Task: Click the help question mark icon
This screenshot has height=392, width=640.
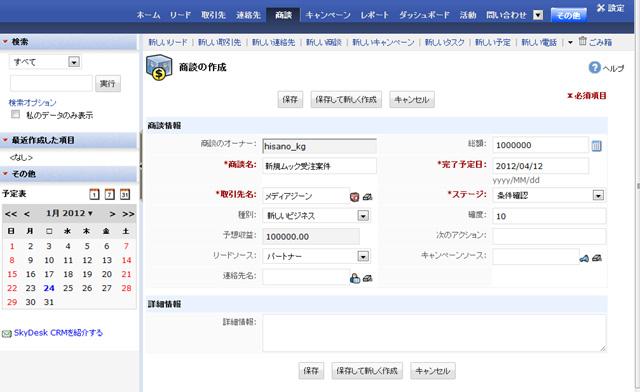Action: click(594, 67)
